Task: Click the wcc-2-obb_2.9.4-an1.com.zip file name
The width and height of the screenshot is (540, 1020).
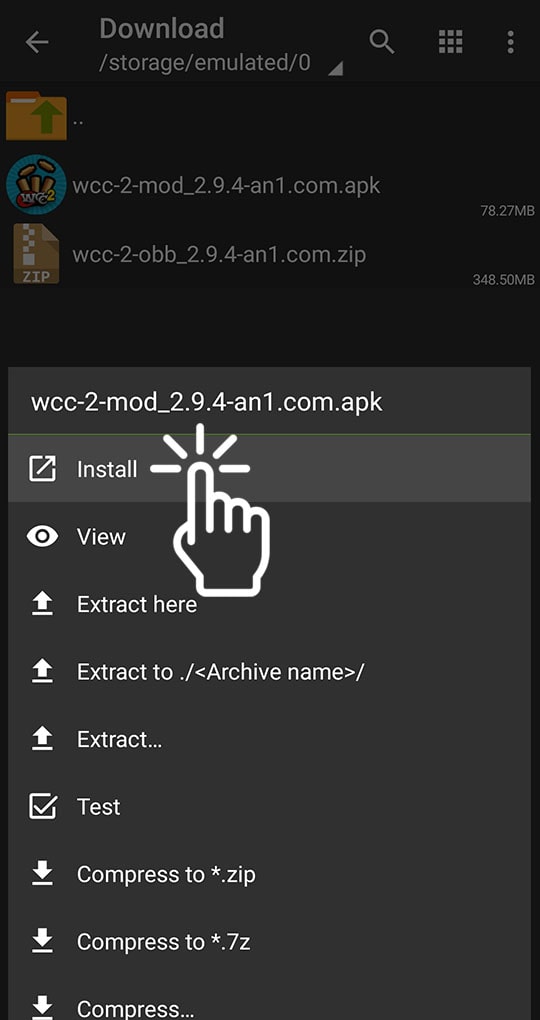Action: coord(219,254)
